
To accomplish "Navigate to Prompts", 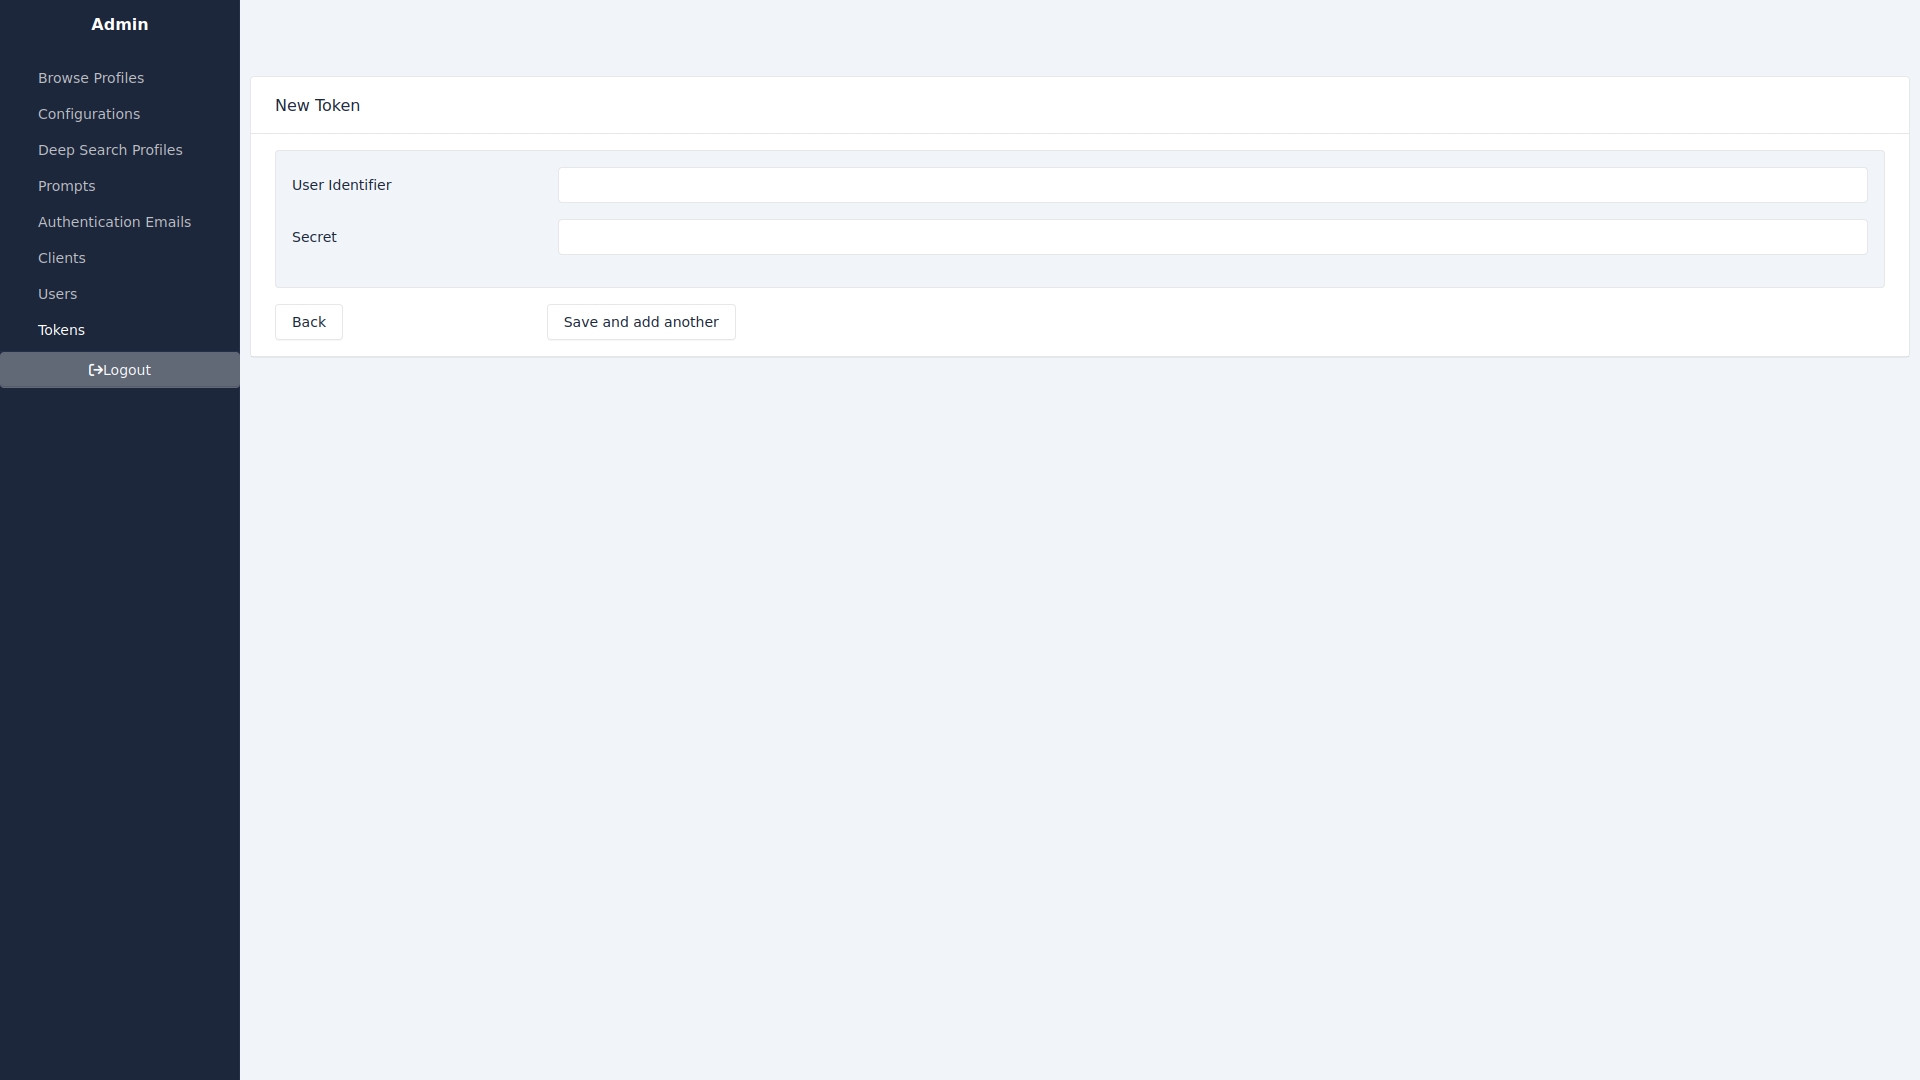I will [66, 186].
